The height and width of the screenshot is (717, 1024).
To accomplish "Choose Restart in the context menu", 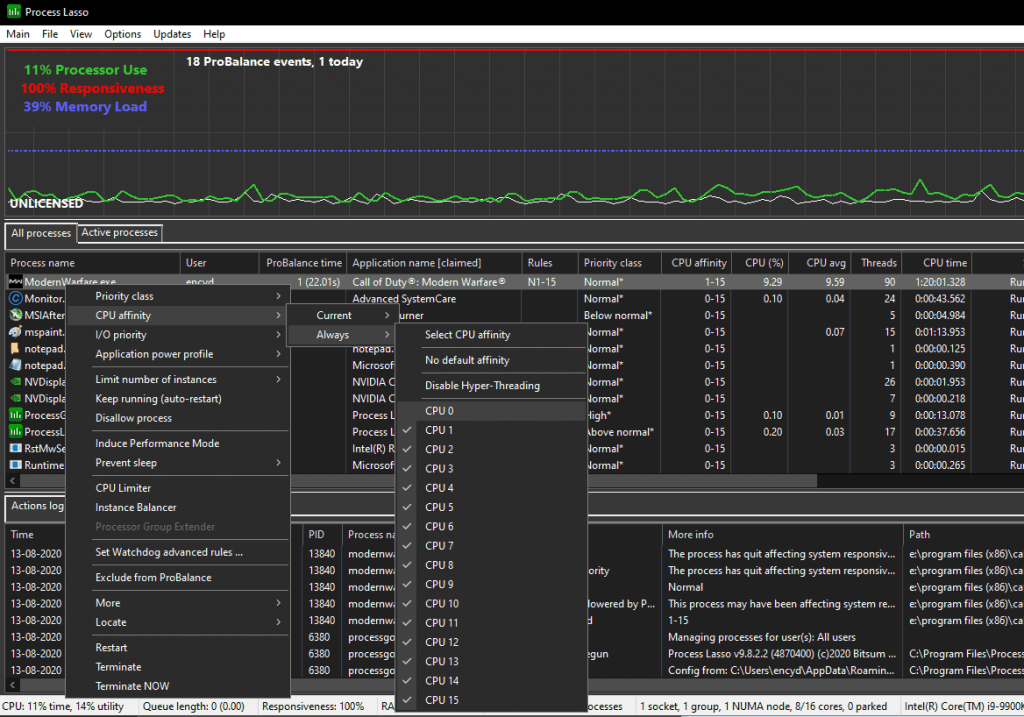I will (x=178, y=648).
